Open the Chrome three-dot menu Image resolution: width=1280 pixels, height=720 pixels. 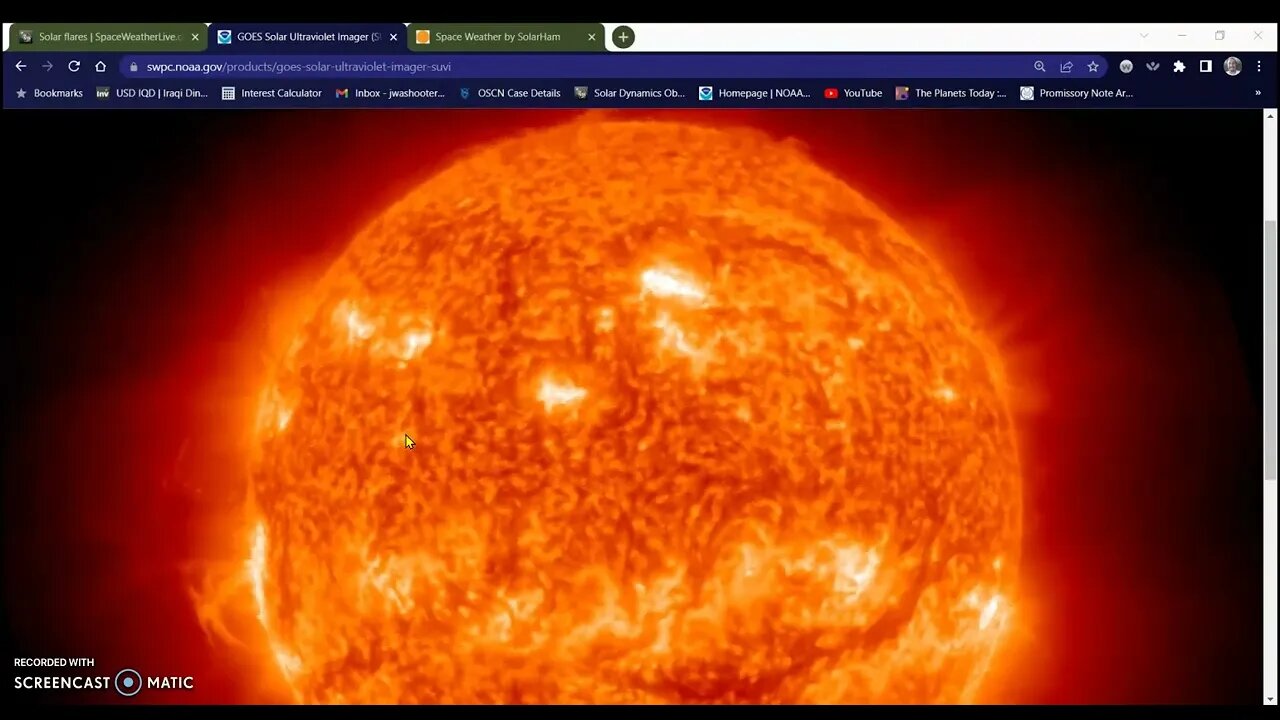click(x=1258, y=66)
